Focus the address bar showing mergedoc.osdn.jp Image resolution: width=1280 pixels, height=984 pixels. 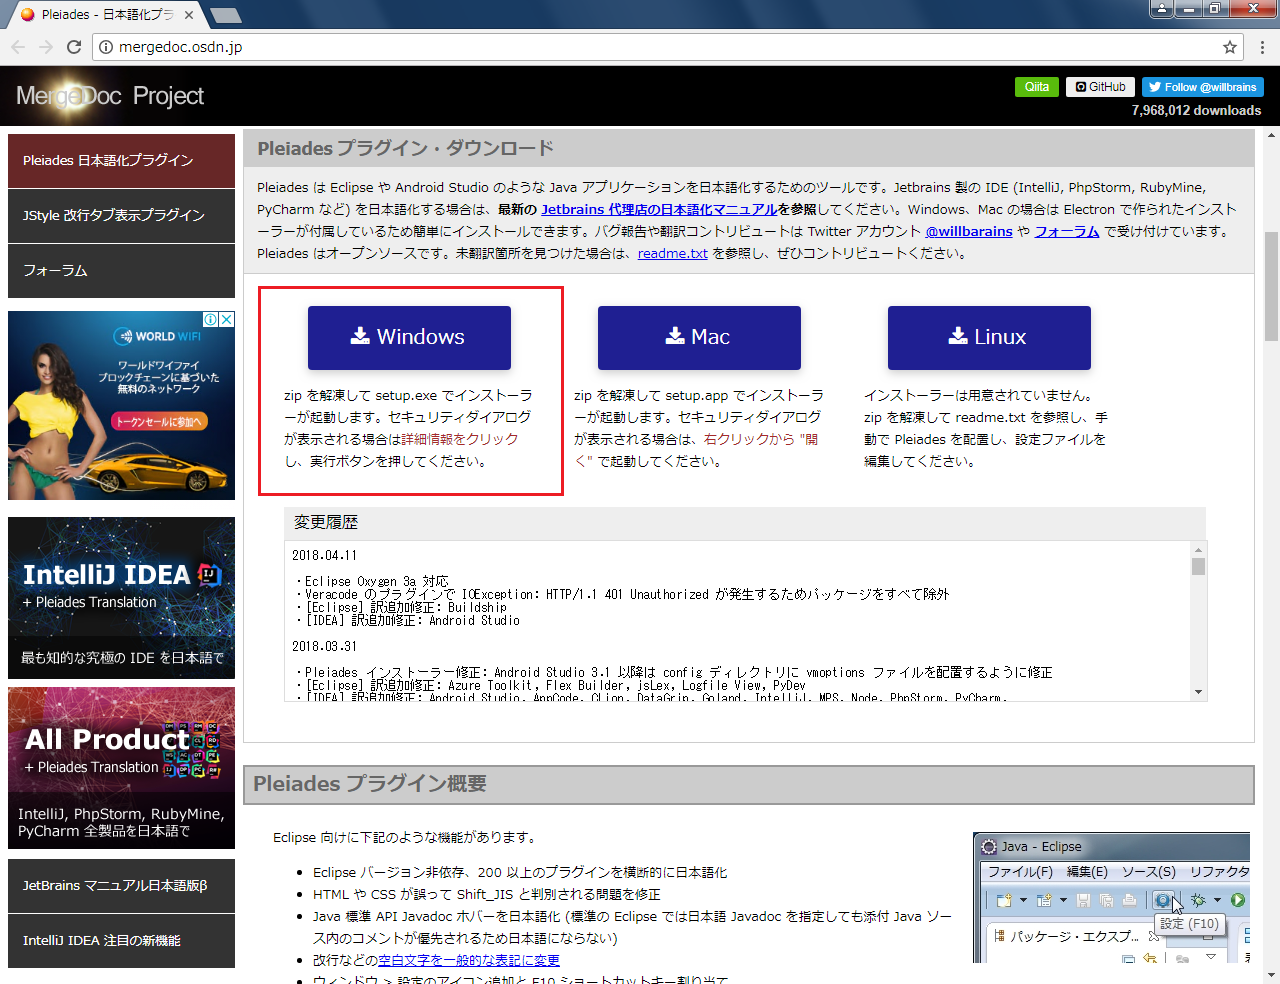click(x=668, y=47)
